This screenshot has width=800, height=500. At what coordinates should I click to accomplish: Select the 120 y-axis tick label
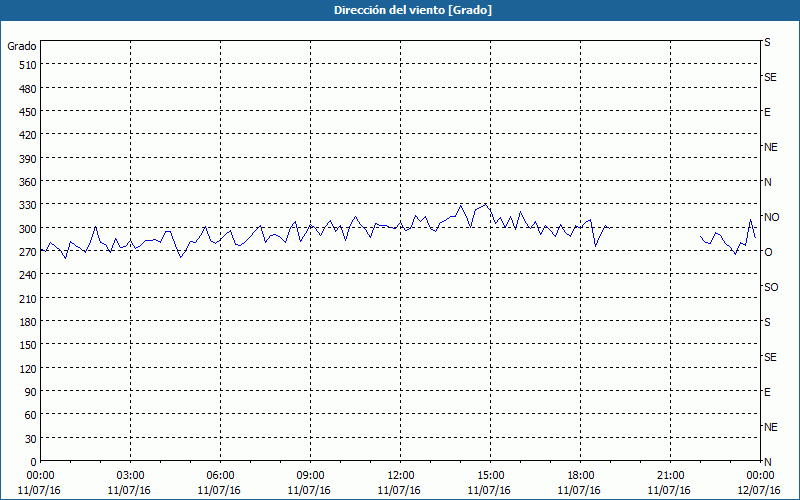pyautogui.click(x=29, y=368)
